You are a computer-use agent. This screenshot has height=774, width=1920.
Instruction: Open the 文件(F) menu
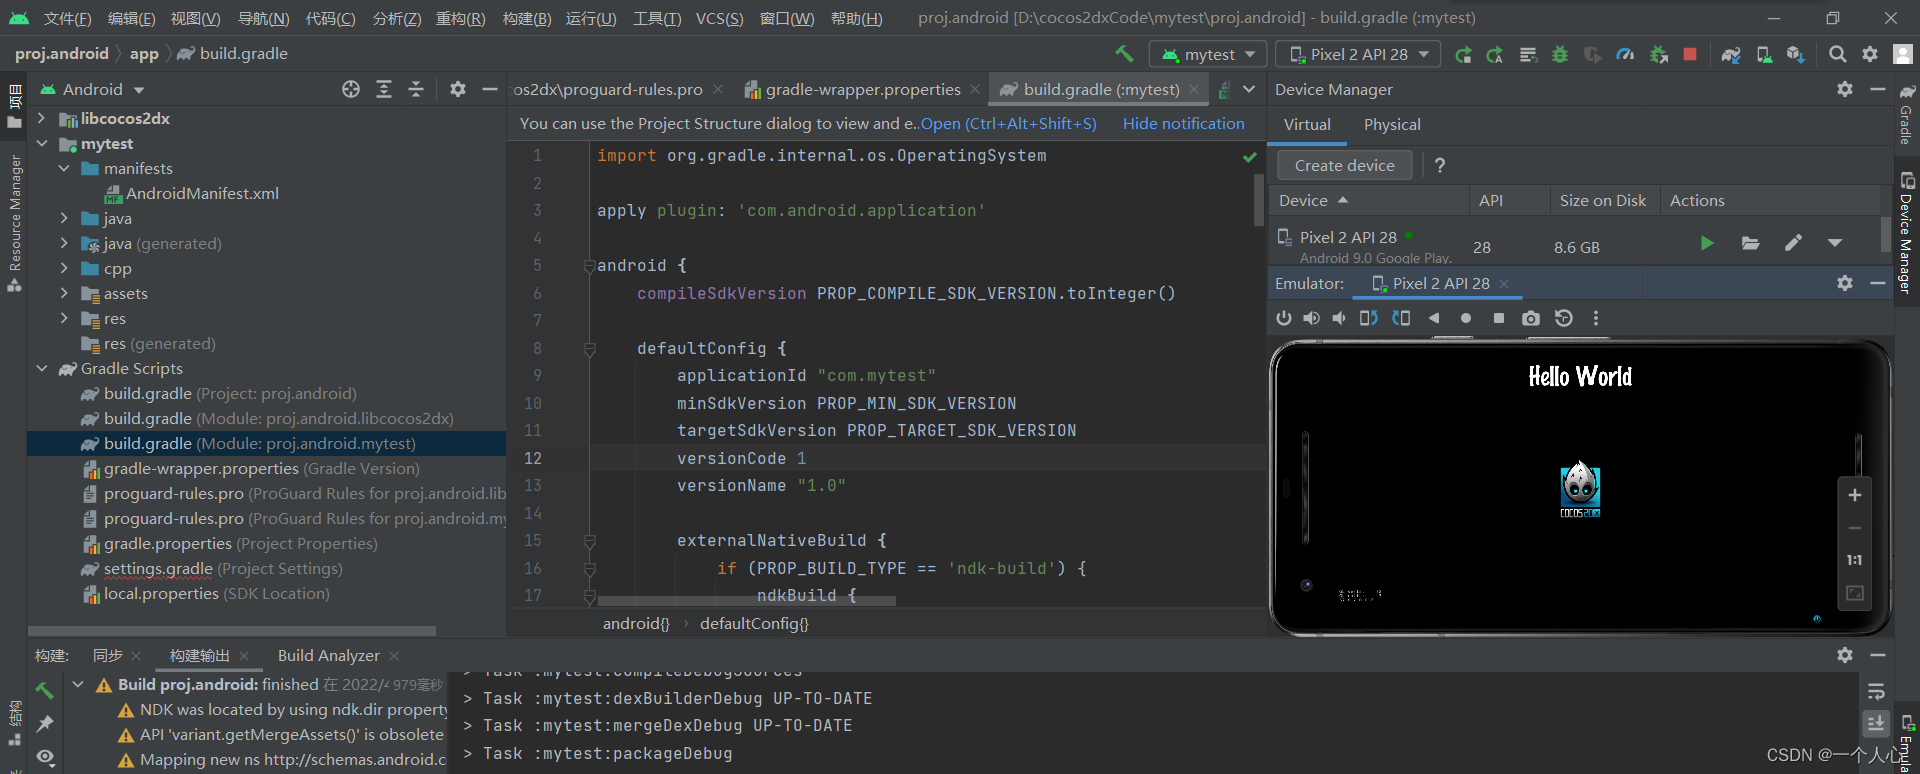pos(68,18)
